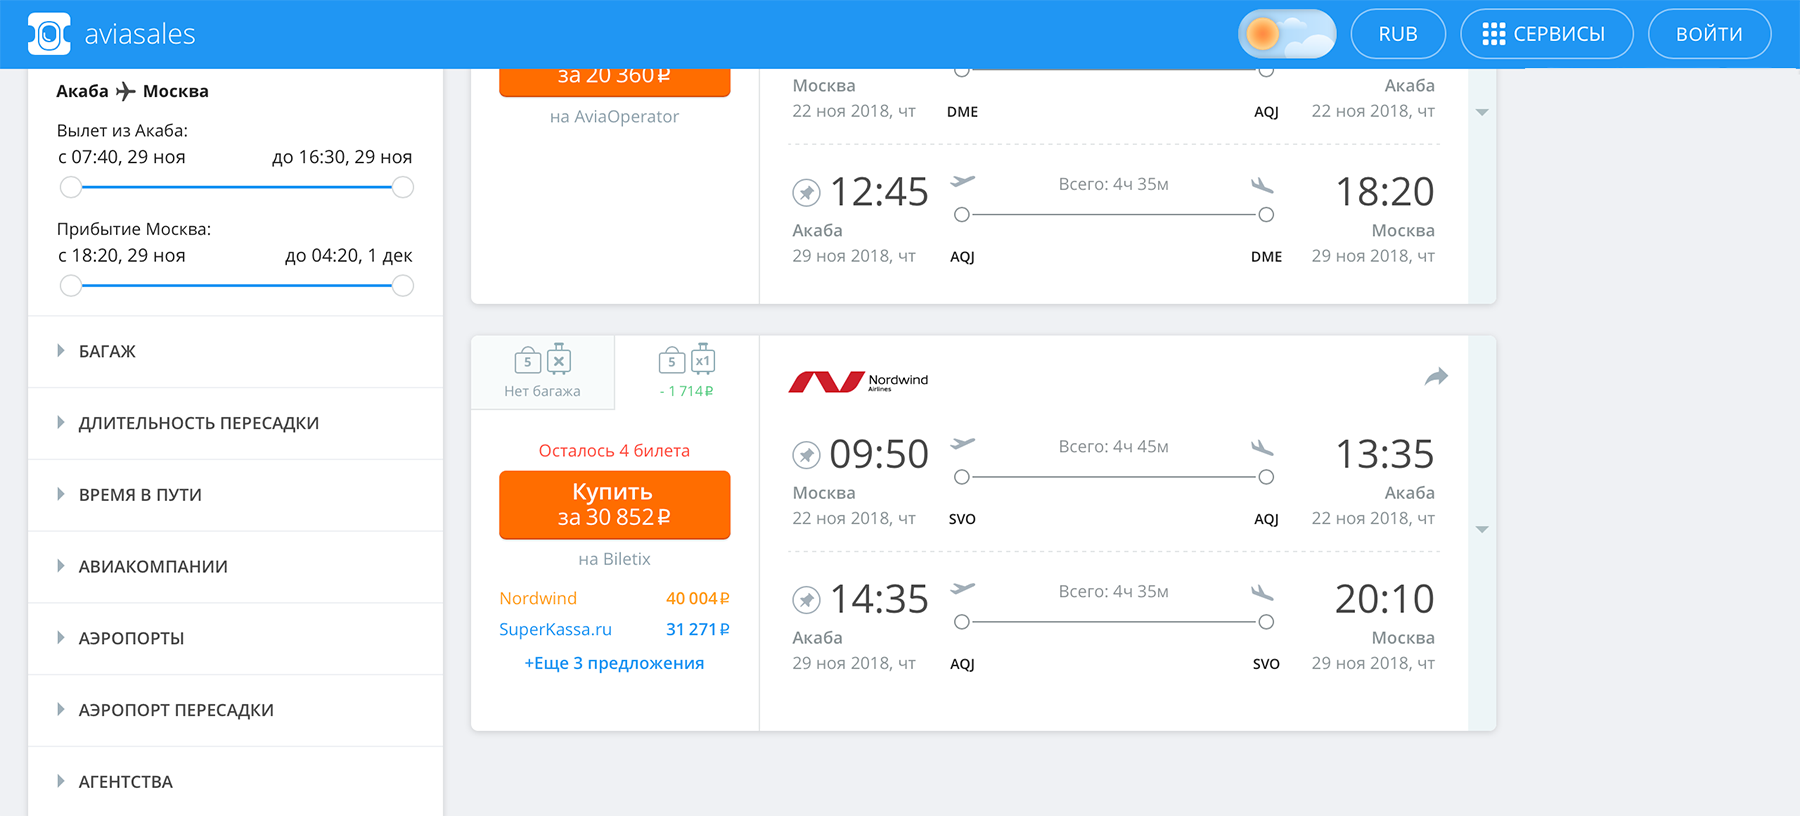Click the Nordwind Airlines logo
Screen dimensions: 1800x816
pyautogui.click(x=858, y=381)
